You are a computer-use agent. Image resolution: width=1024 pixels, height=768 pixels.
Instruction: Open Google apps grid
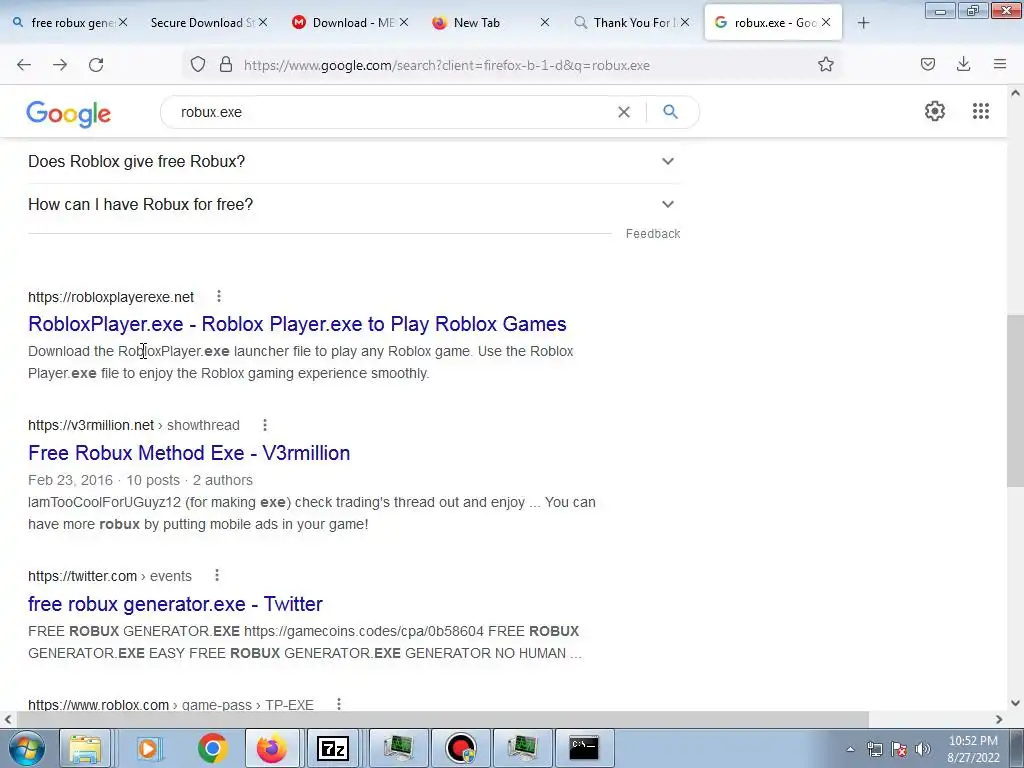click(981, 111)
